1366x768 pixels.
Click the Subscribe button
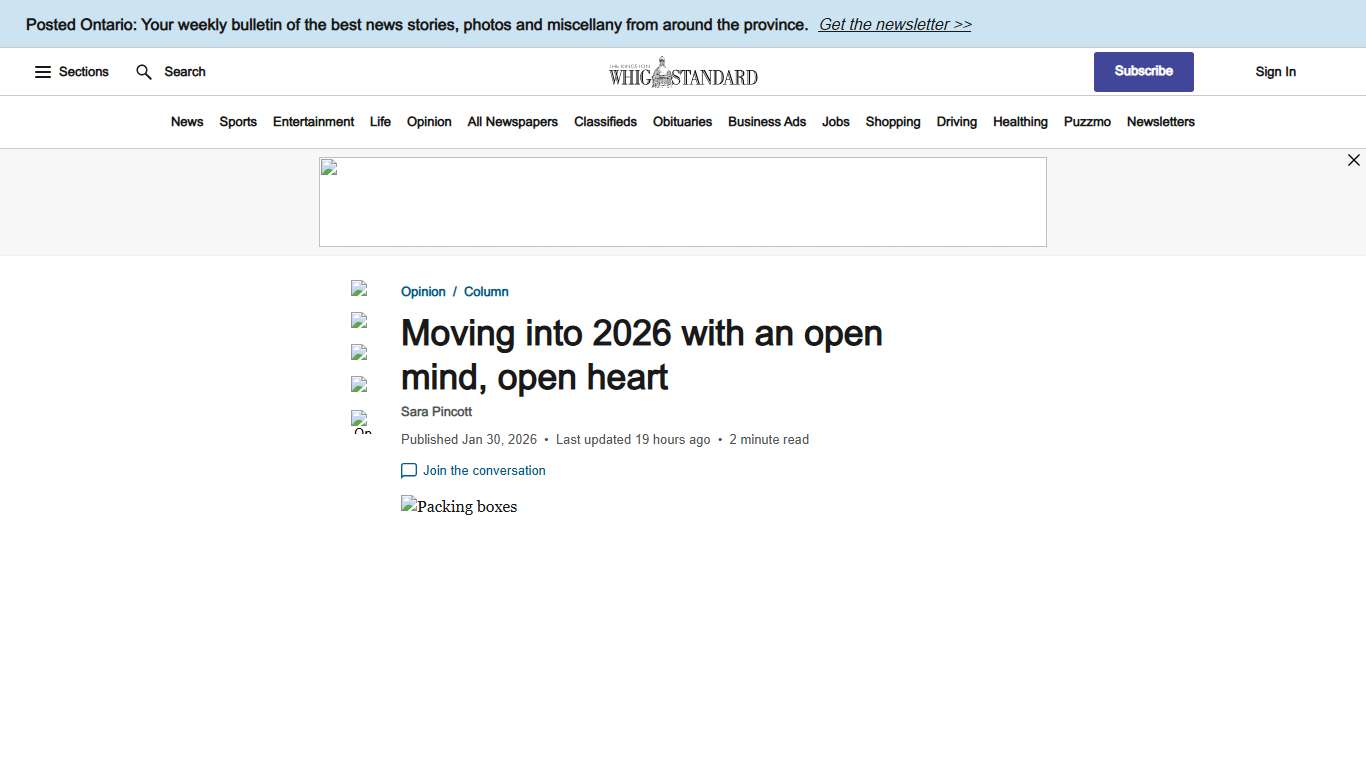pos(1143,71)
